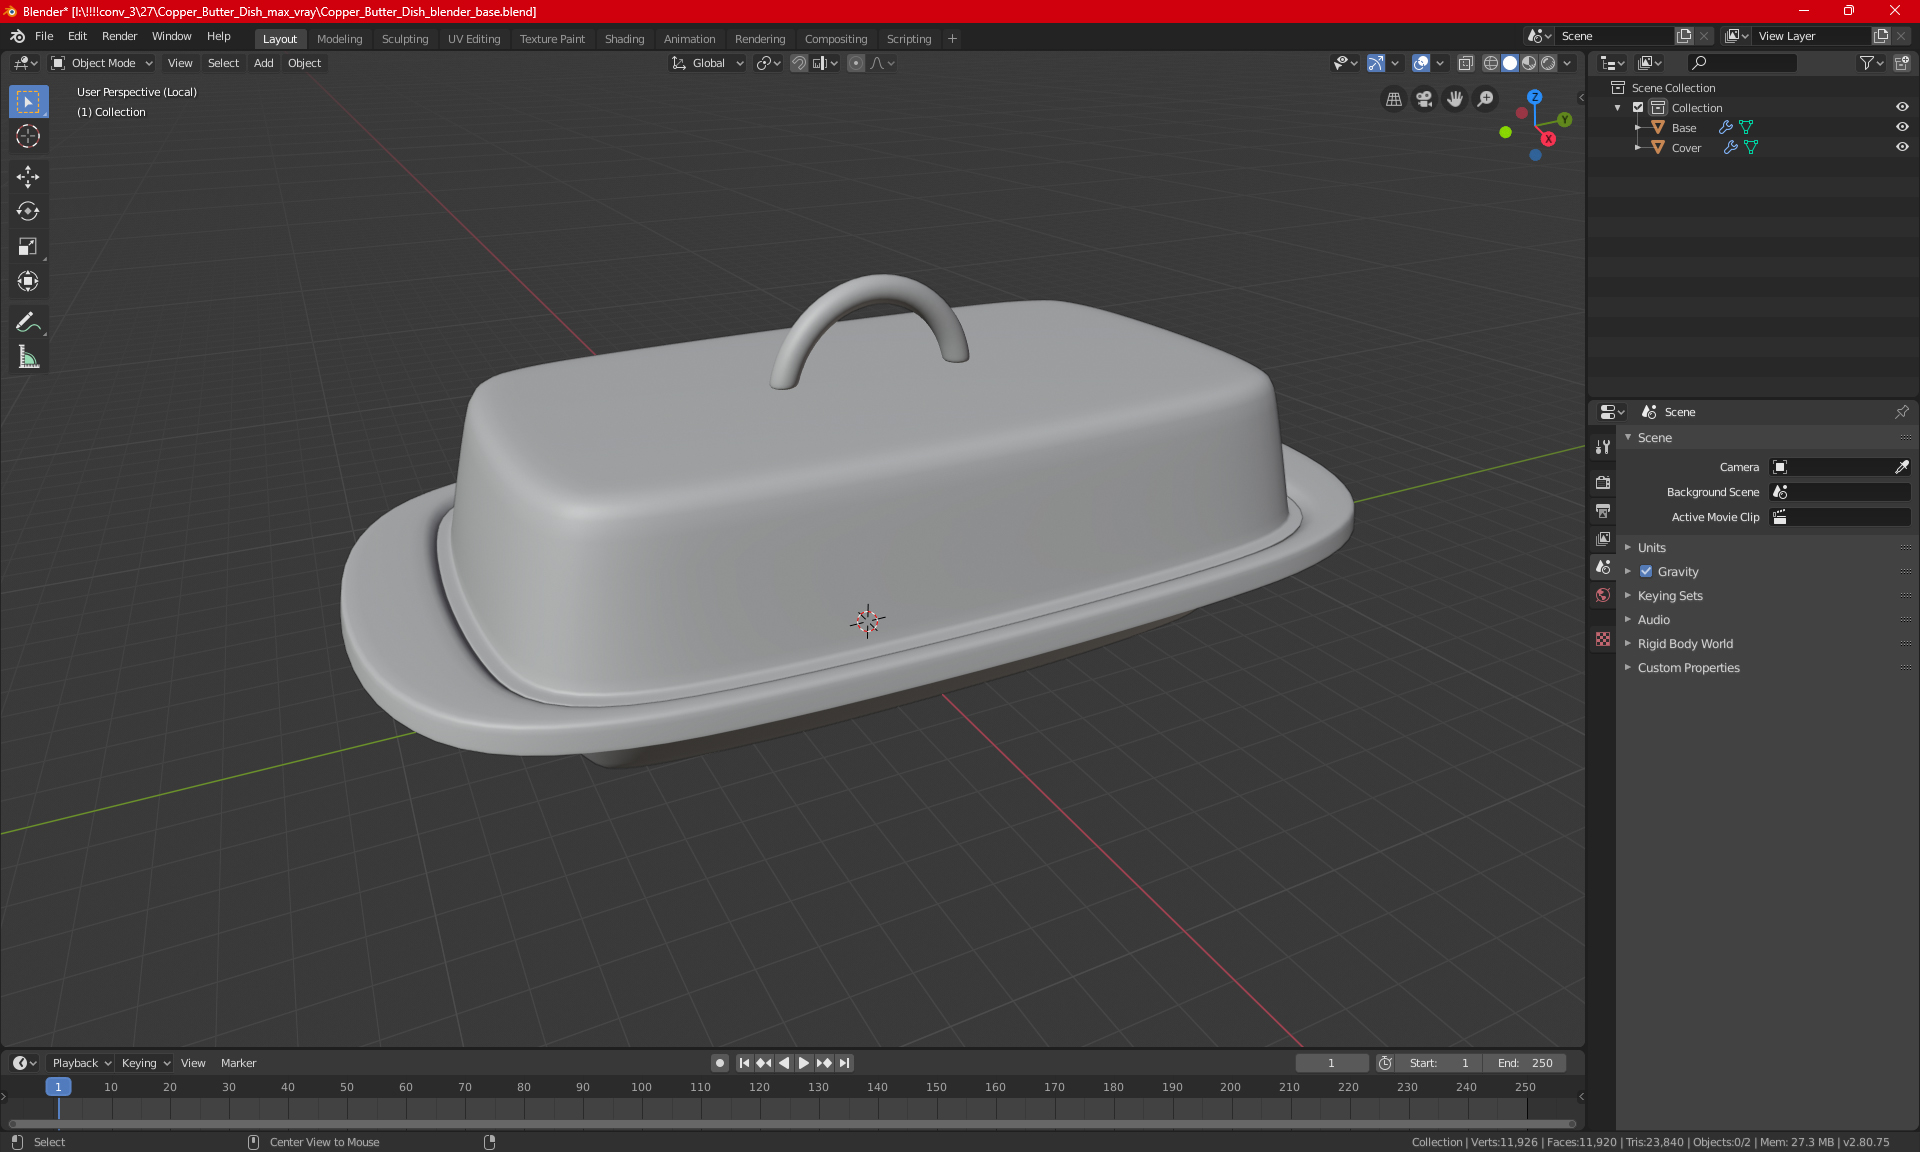Select the Select Box tool

[x=28, y=102]
